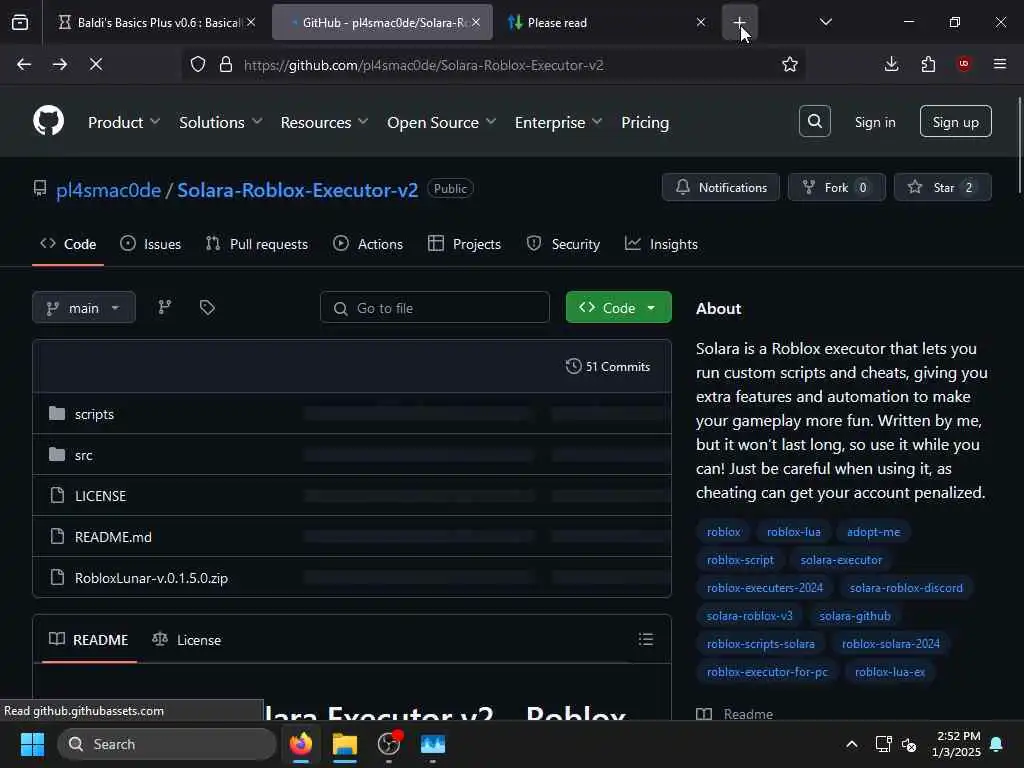Expand the Product menu
This screenshot has width=1024, height=768.
[x=123, y=122]
